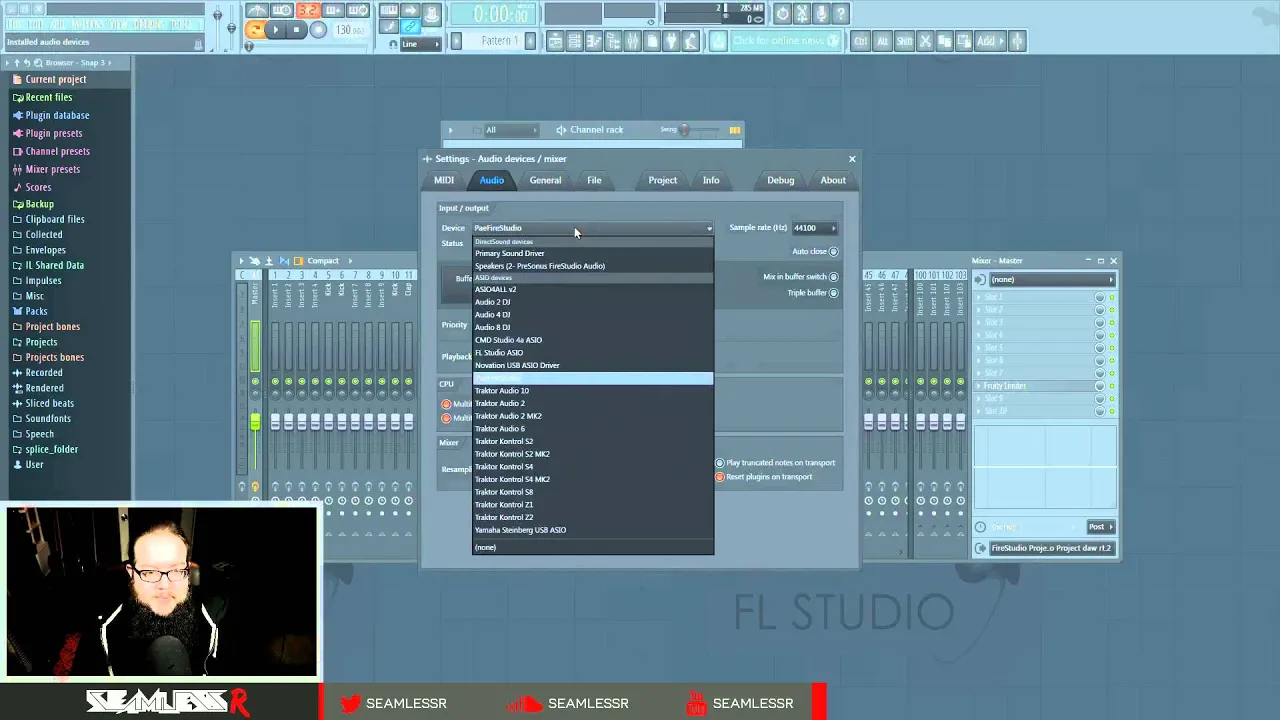
Task: Click the Post button in Mixer Master
Action: pyautogui.click(x=1101, y=527)
